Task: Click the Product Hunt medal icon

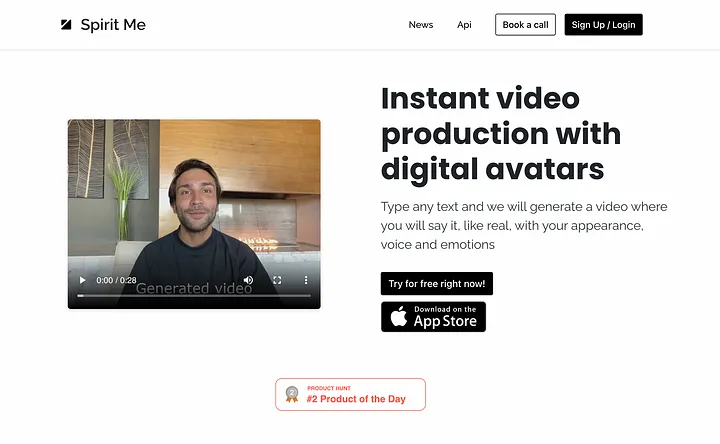Action: (292, 394)
